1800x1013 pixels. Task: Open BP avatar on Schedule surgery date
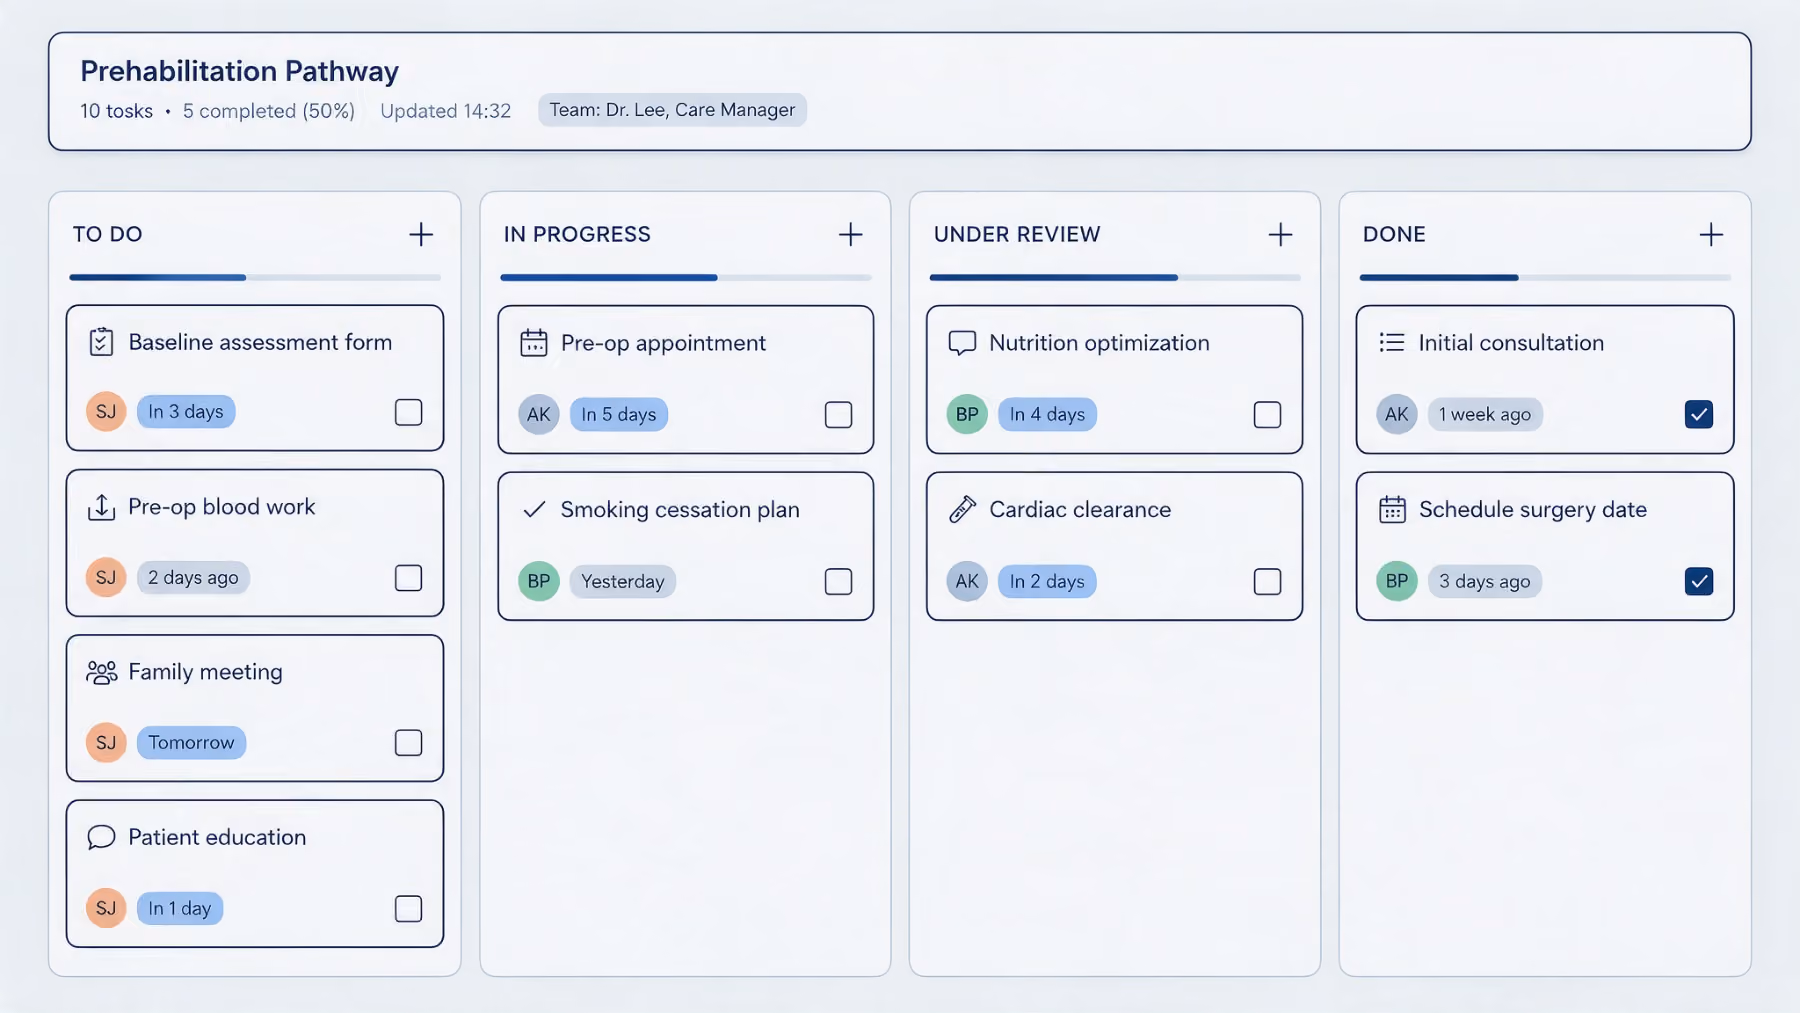point(1397,581)
